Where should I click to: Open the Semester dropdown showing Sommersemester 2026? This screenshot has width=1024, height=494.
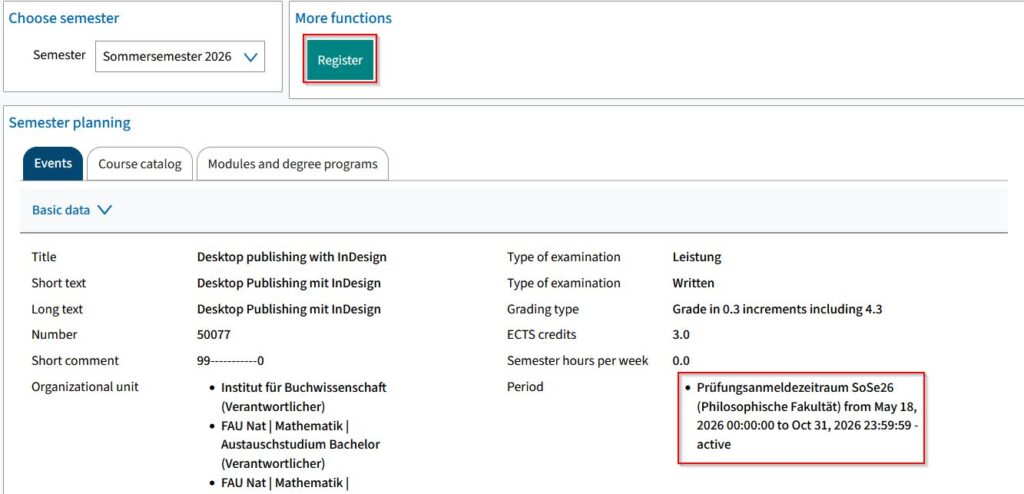(x=180, y=57)
